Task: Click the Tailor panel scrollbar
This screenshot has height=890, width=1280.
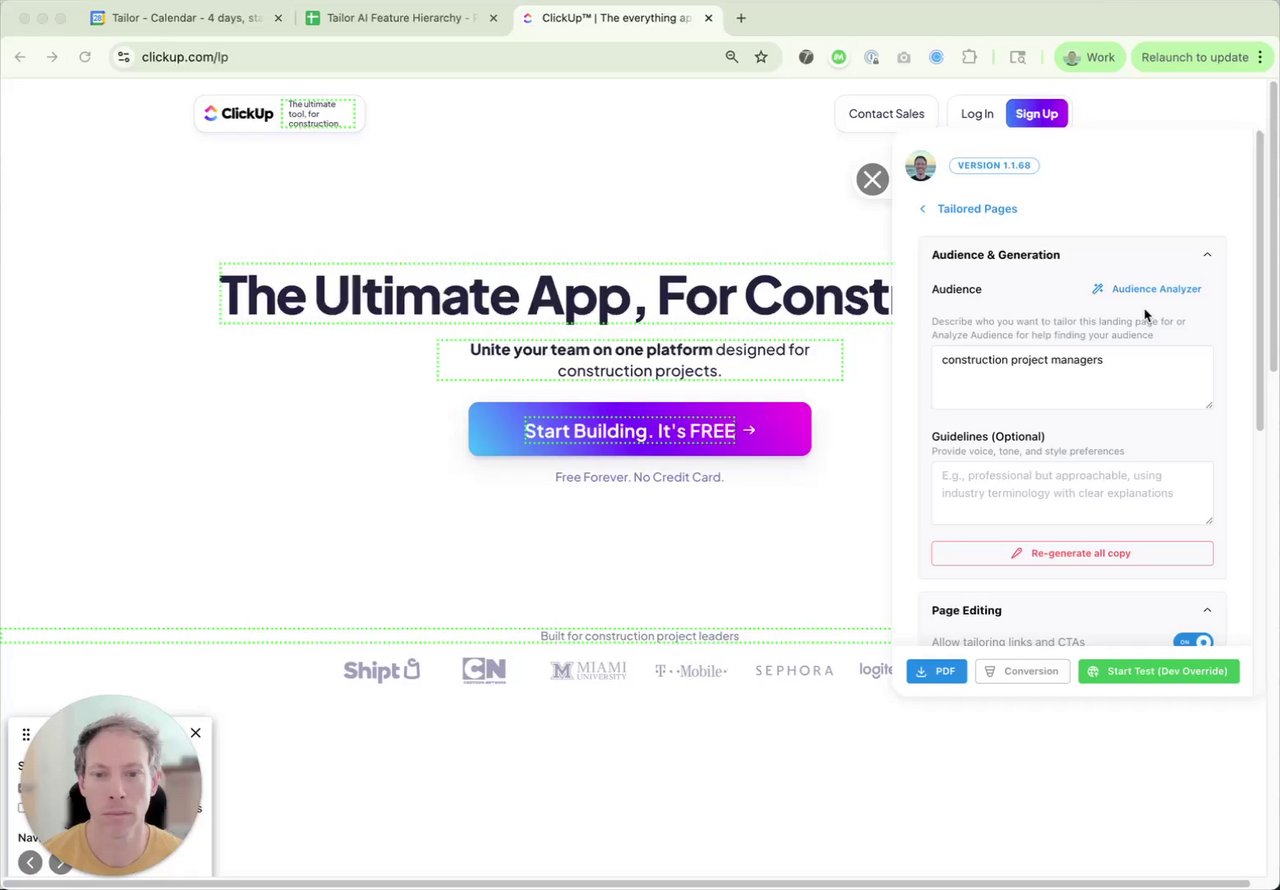Action: (1260, 280)
